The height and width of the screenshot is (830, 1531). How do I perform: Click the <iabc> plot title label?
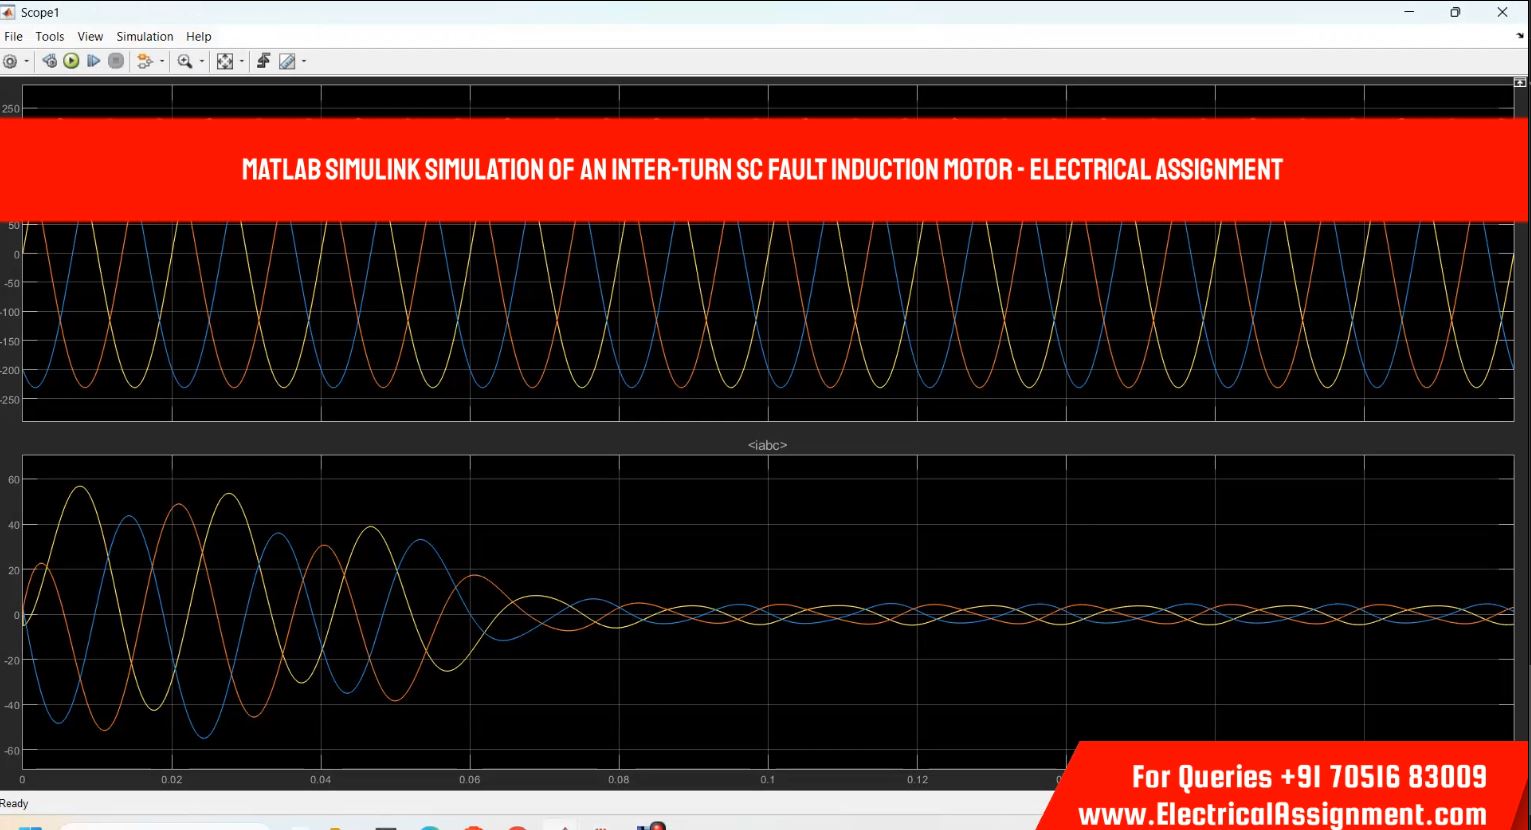pos(767,445)
